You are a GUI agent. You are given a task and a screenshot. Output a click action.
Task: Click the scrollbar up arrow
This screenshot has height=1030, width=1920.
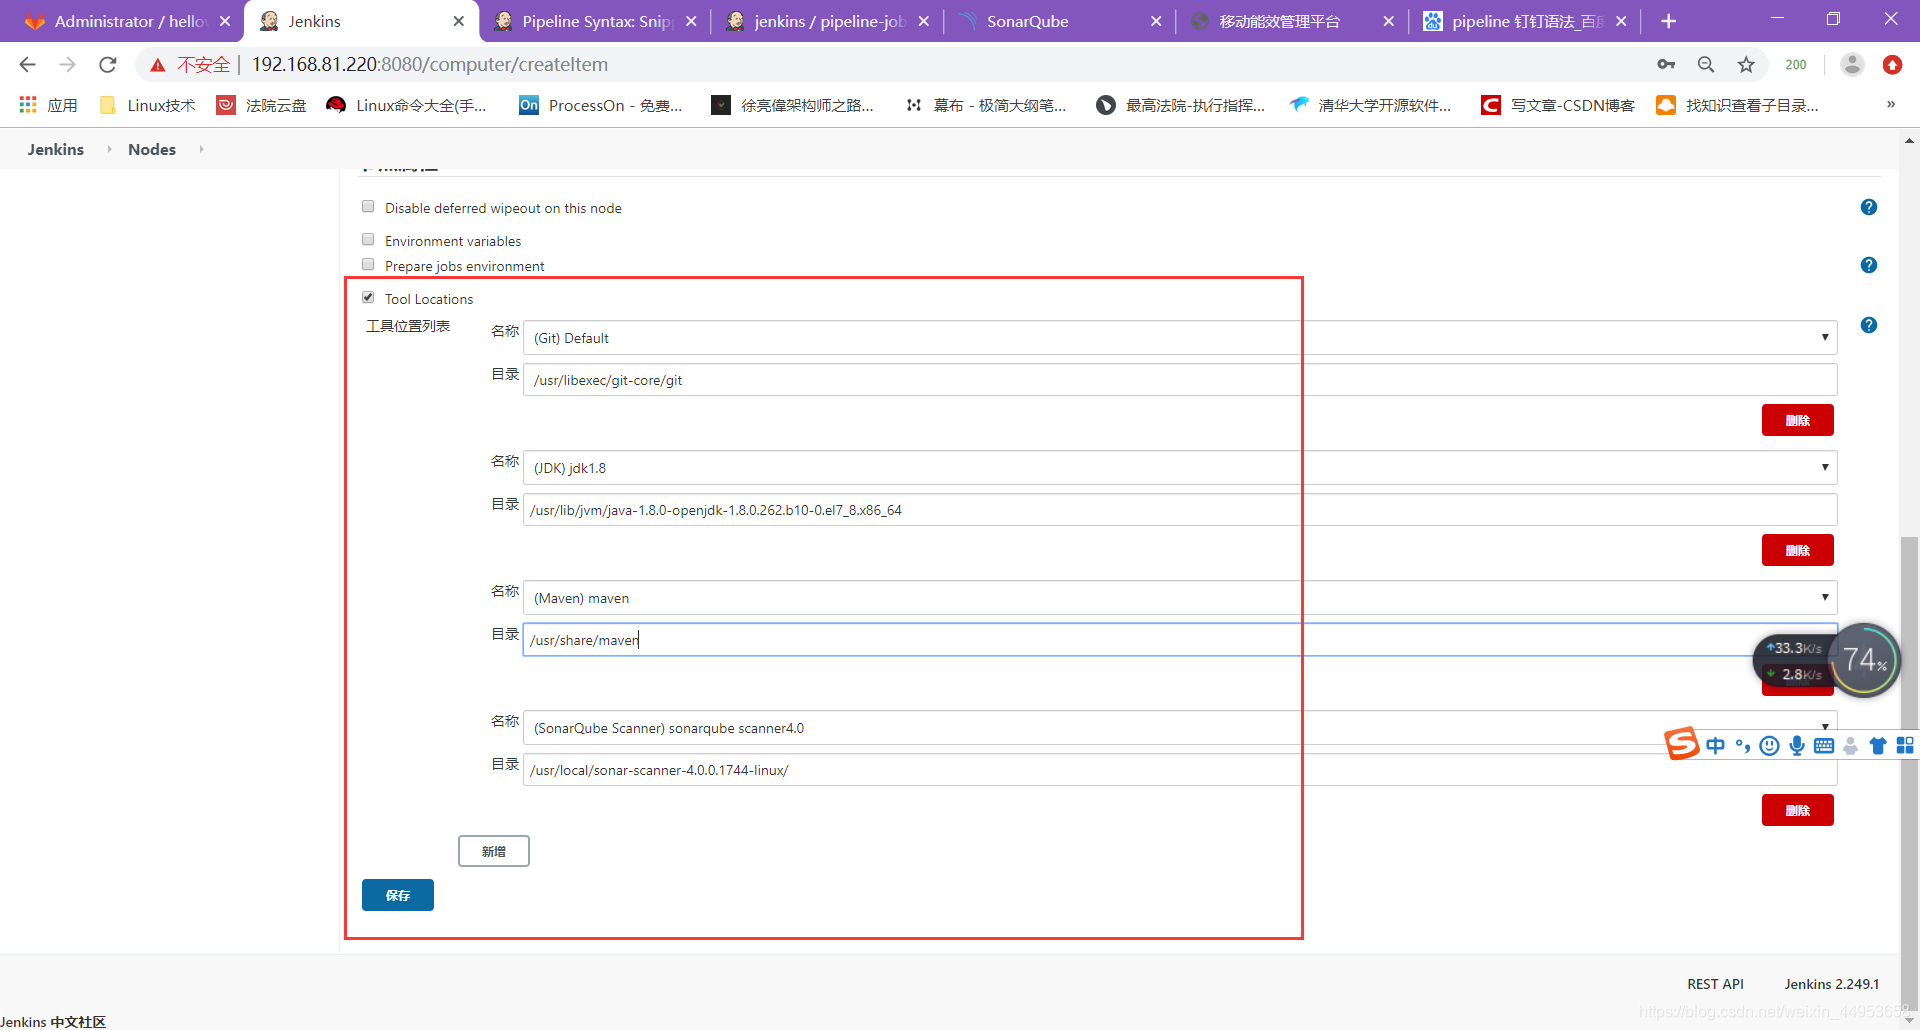1909,141
